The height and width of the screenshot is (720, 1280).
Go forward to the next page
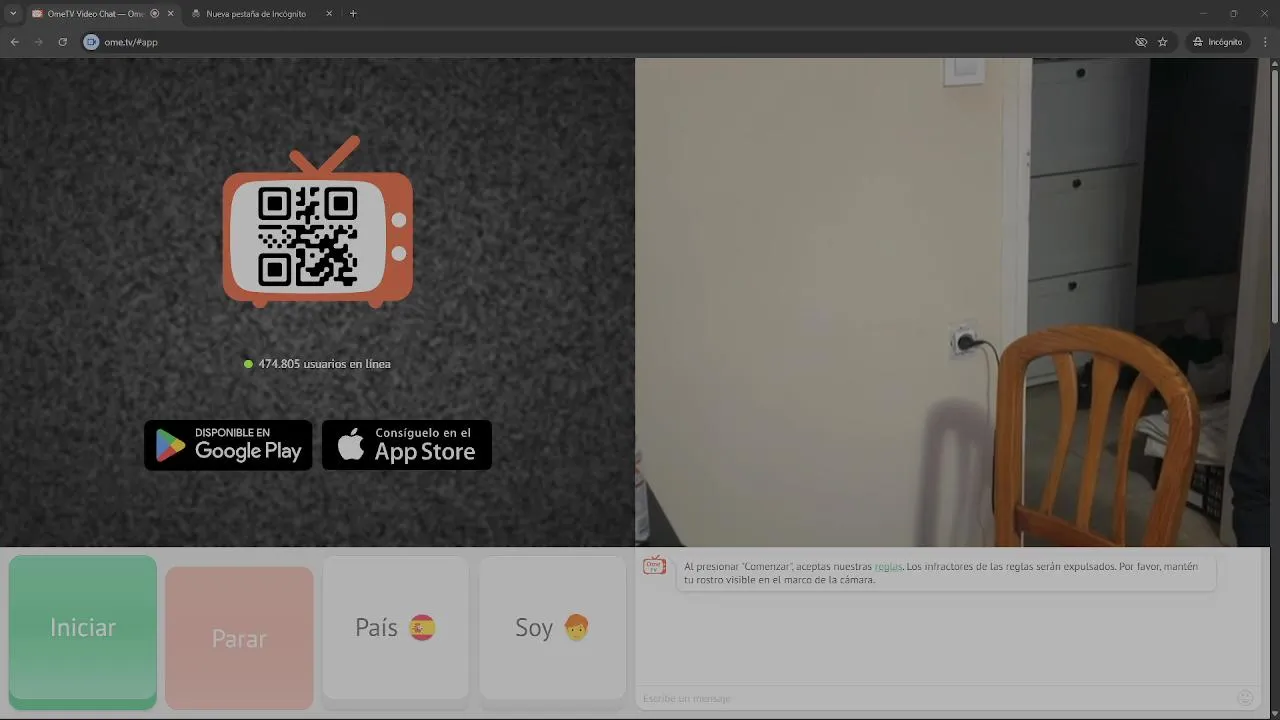tap(38, 42)
